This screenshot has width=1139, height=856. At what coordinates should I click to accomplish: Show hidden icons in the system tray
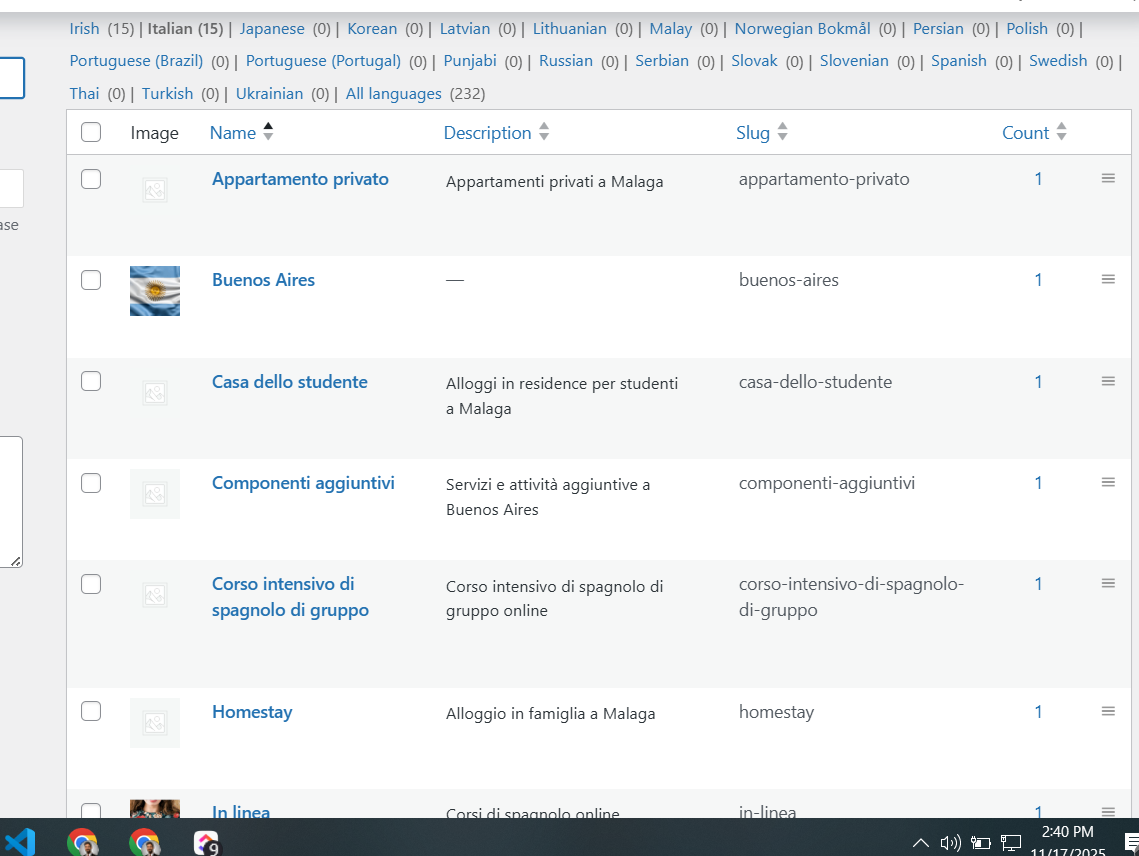coord(921,842)
